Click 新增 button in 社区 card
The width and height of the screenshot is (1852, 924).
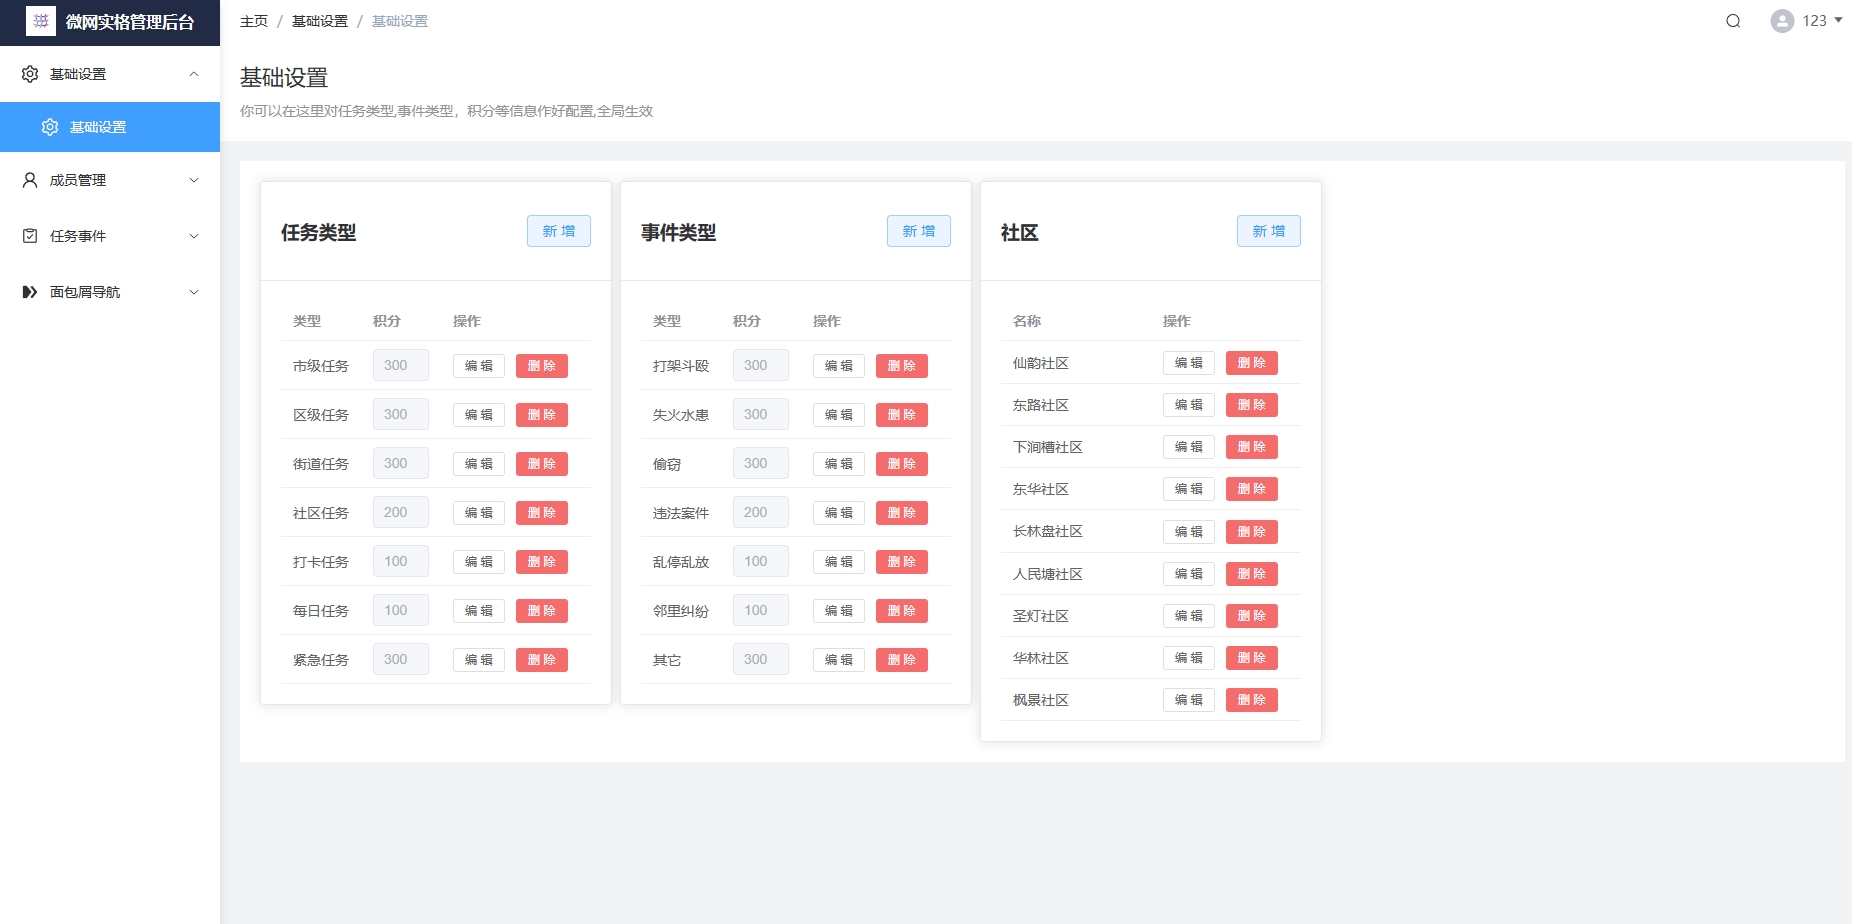(x=1268, y=231)
